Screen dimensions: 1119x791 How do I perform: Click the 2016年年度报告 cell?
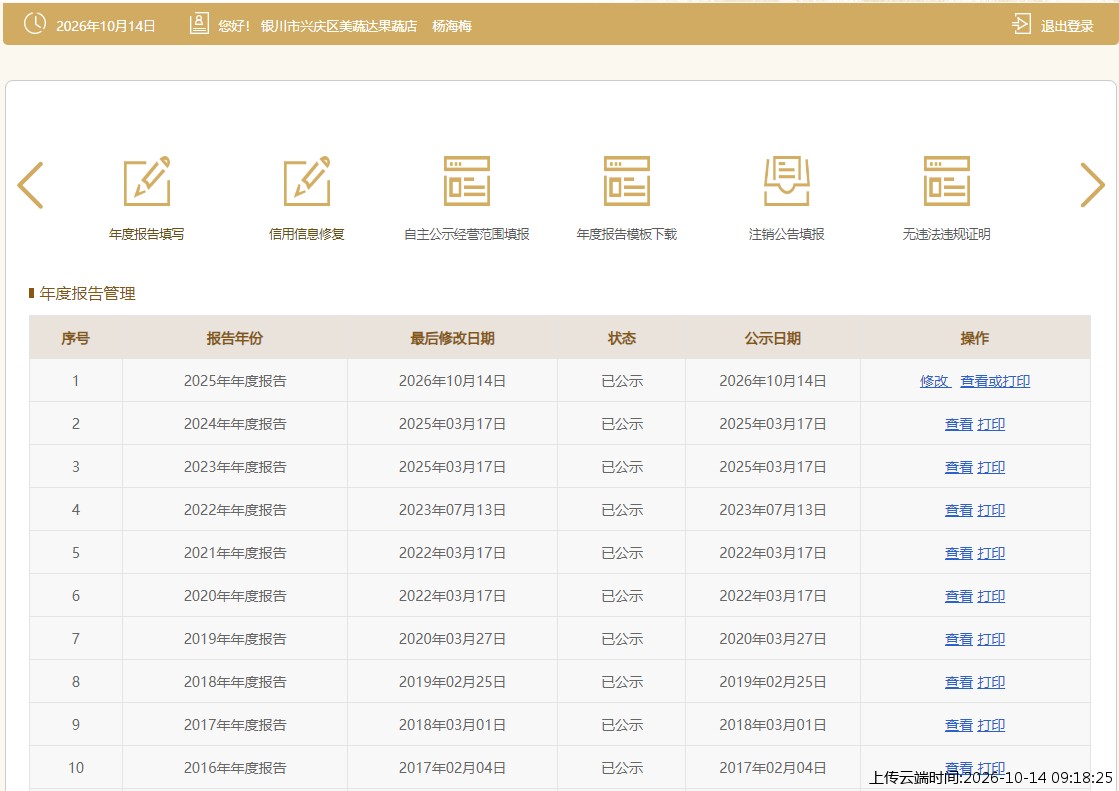tap(235, 767)
